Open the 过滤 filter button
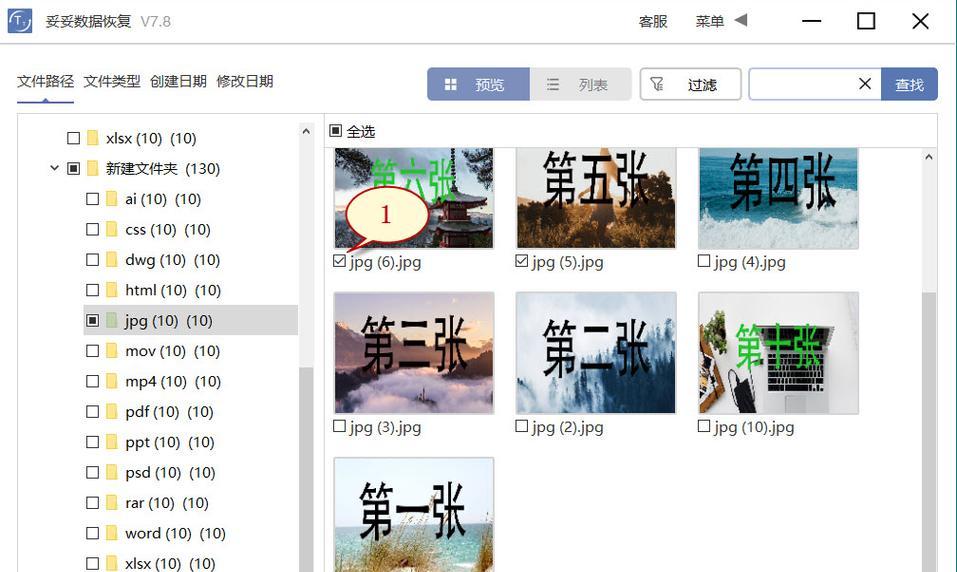Image resolution: width=957 pixels, height=572 pixels. [x=690, y=84]
